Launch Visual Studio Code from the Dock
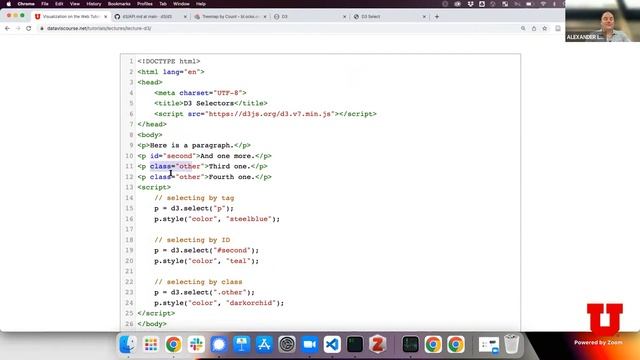This screenshot has height=360, width=640. [332, 344]
